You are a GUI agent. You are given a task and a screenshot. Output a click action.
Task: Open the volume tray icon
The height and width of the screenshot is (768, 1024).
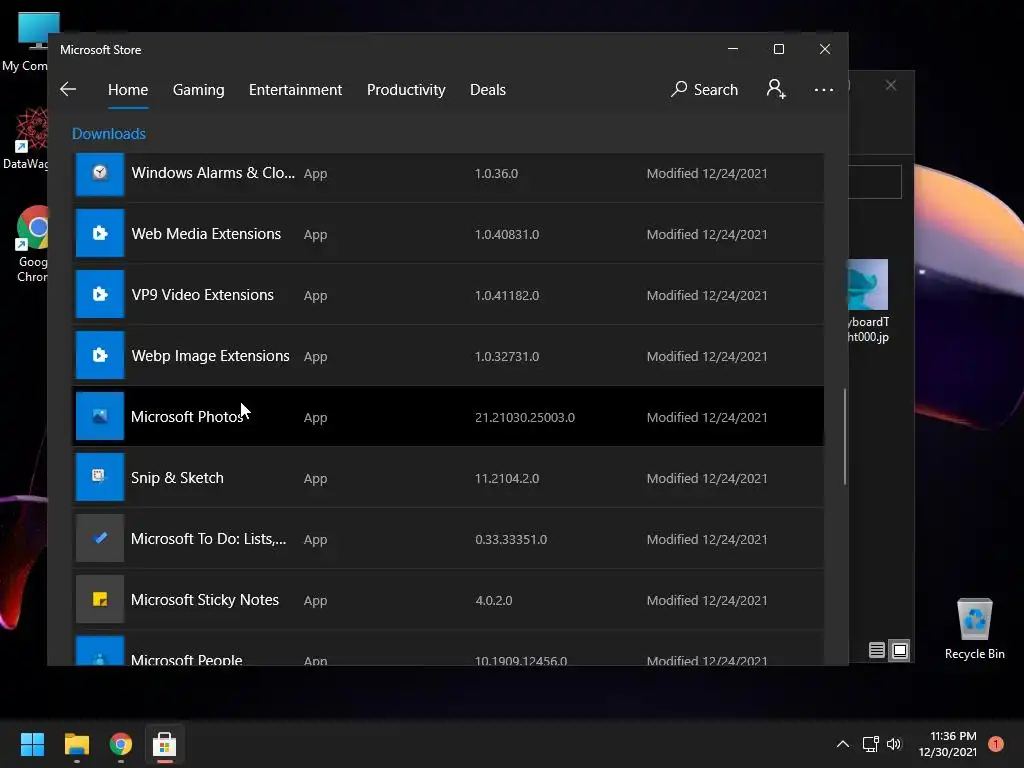point(894,744)
